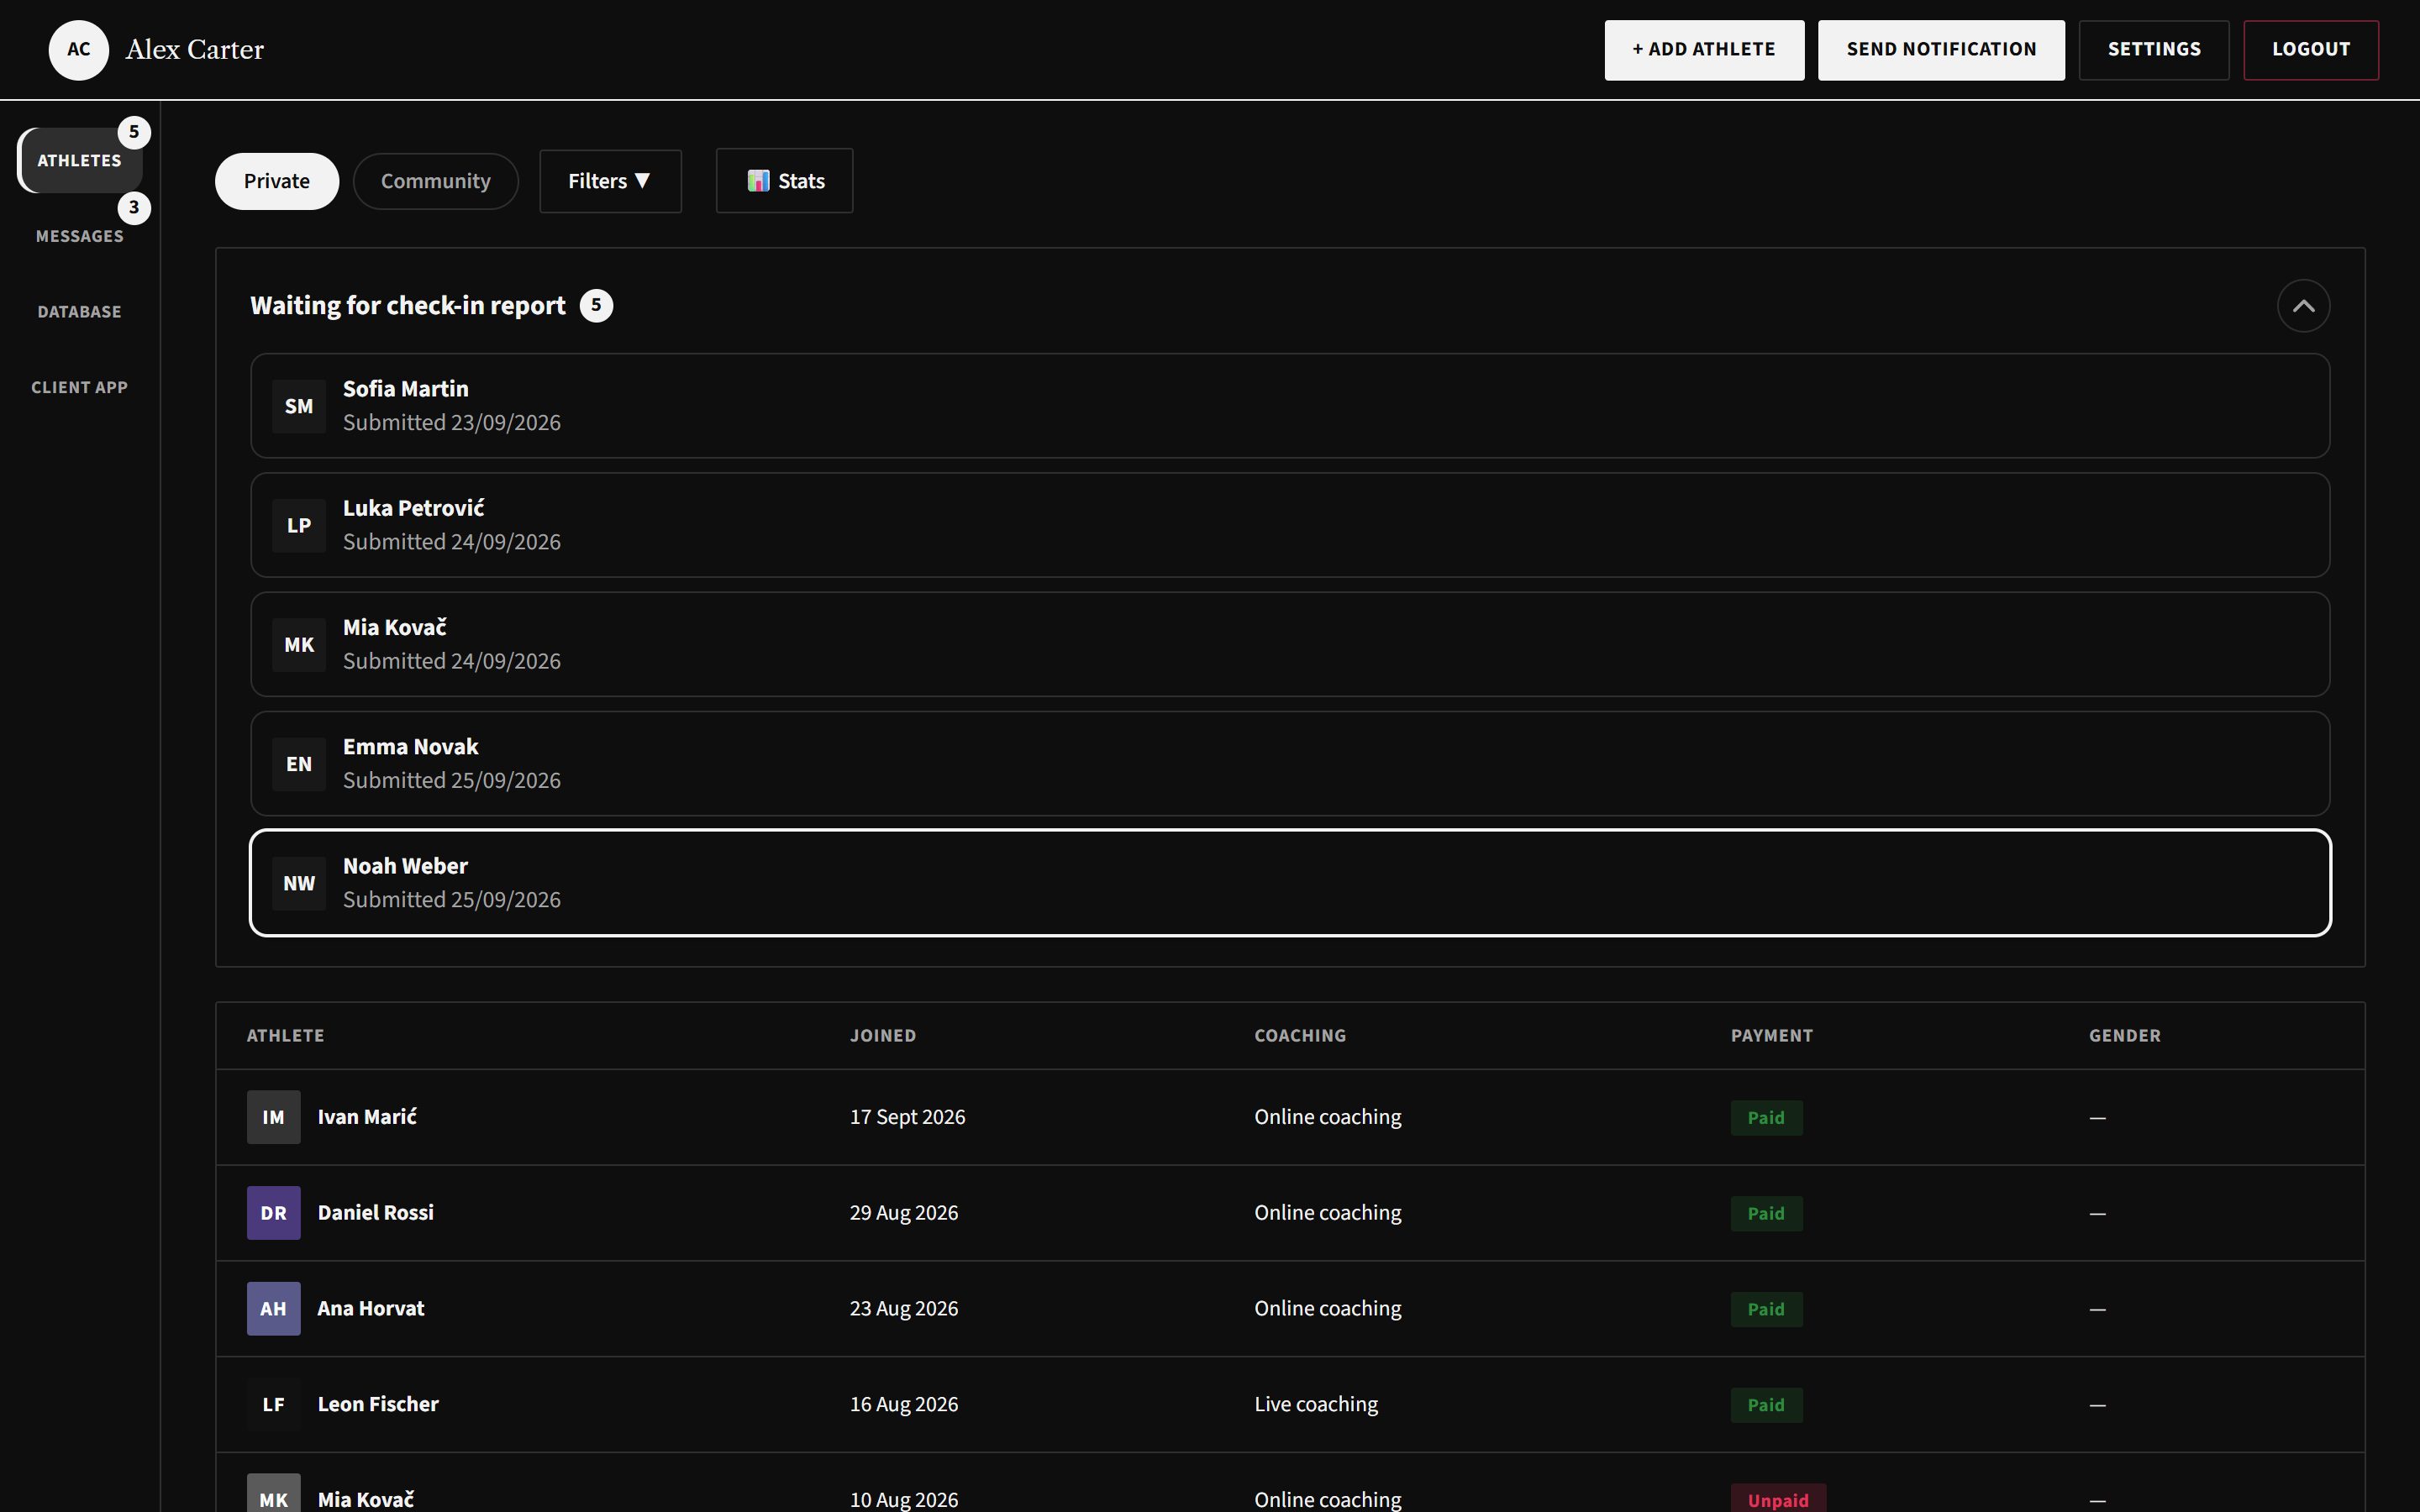The width and height of the screenshot is (2420, 1512).
Task: Click the 17 Sept 2026 joined date
Action: (908, 1117)
